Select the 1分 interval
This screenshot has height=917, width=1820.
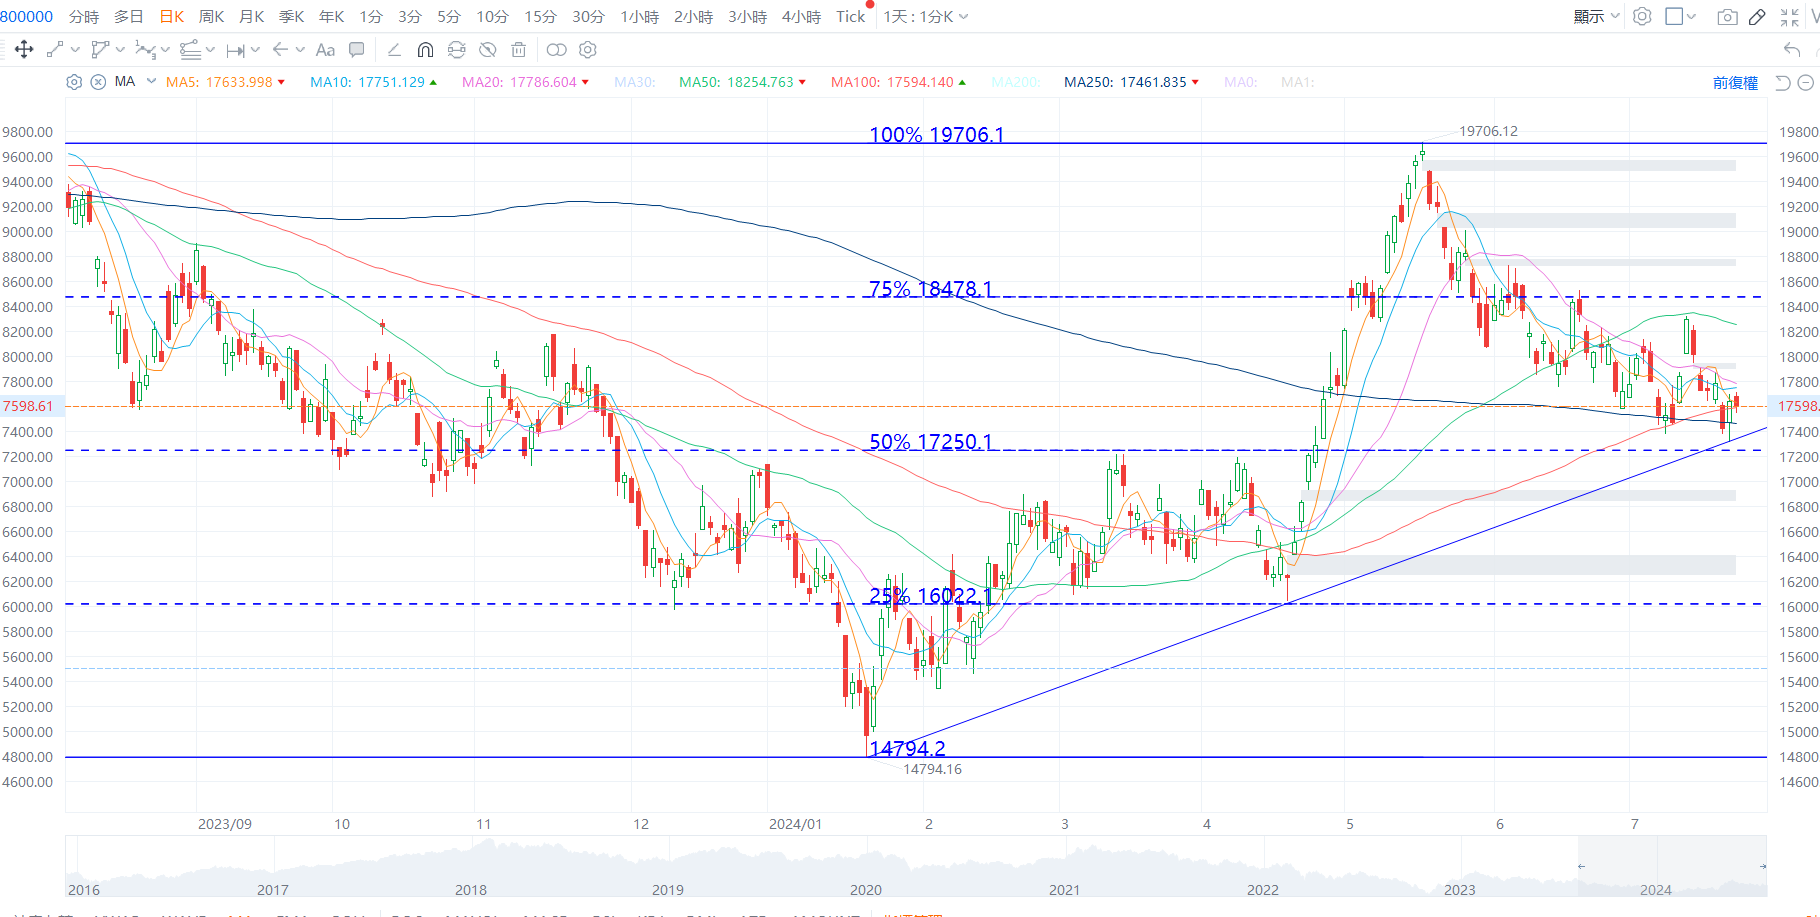point(371,16)
